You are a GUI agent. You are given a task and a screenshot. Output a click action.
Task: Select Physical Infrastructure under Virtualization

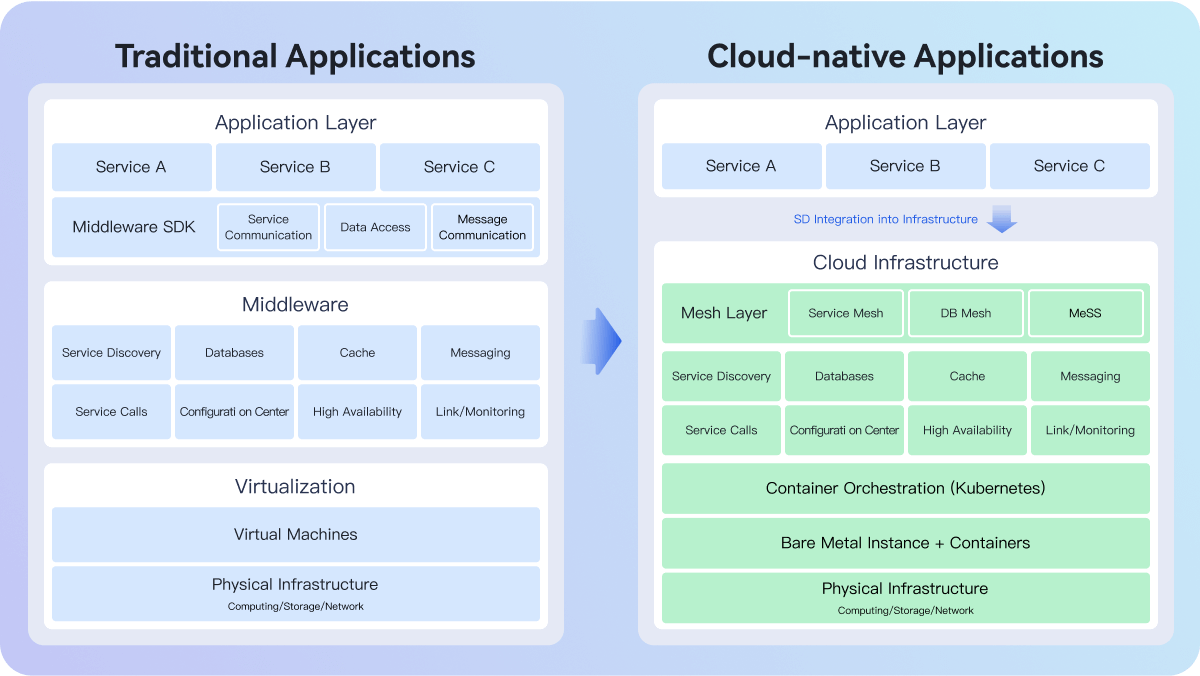(296, 594)
